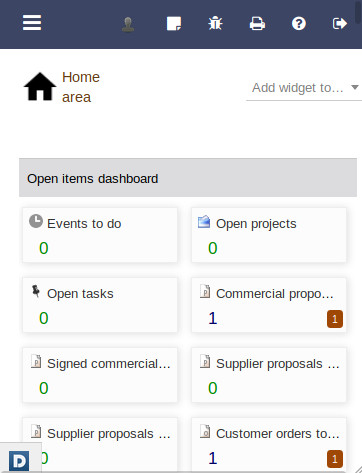
Task: Expand the Add widget to... dropdown
Action: pos(304,88)
